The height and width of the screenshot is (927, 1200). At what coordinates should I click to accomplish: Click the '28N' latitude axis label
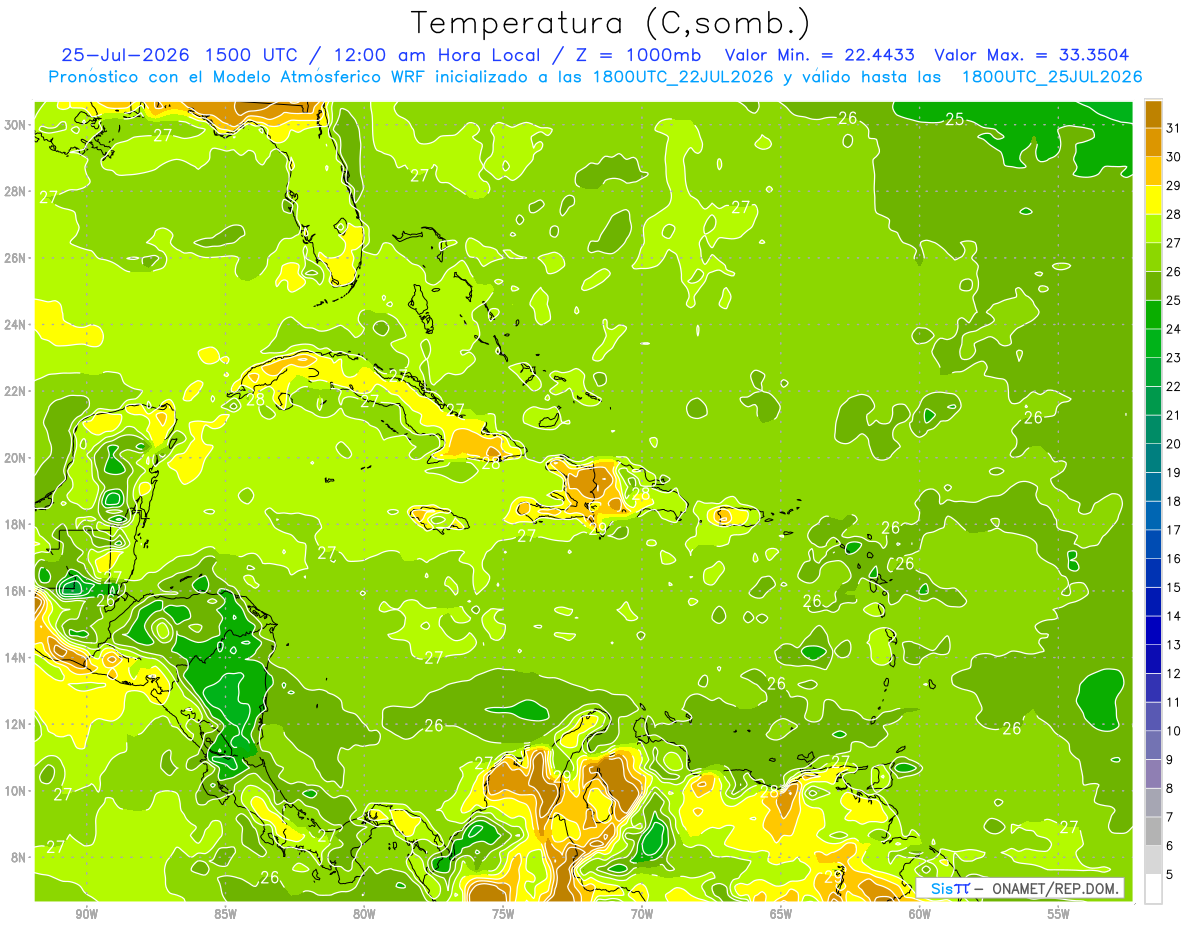tap(14, 191)
